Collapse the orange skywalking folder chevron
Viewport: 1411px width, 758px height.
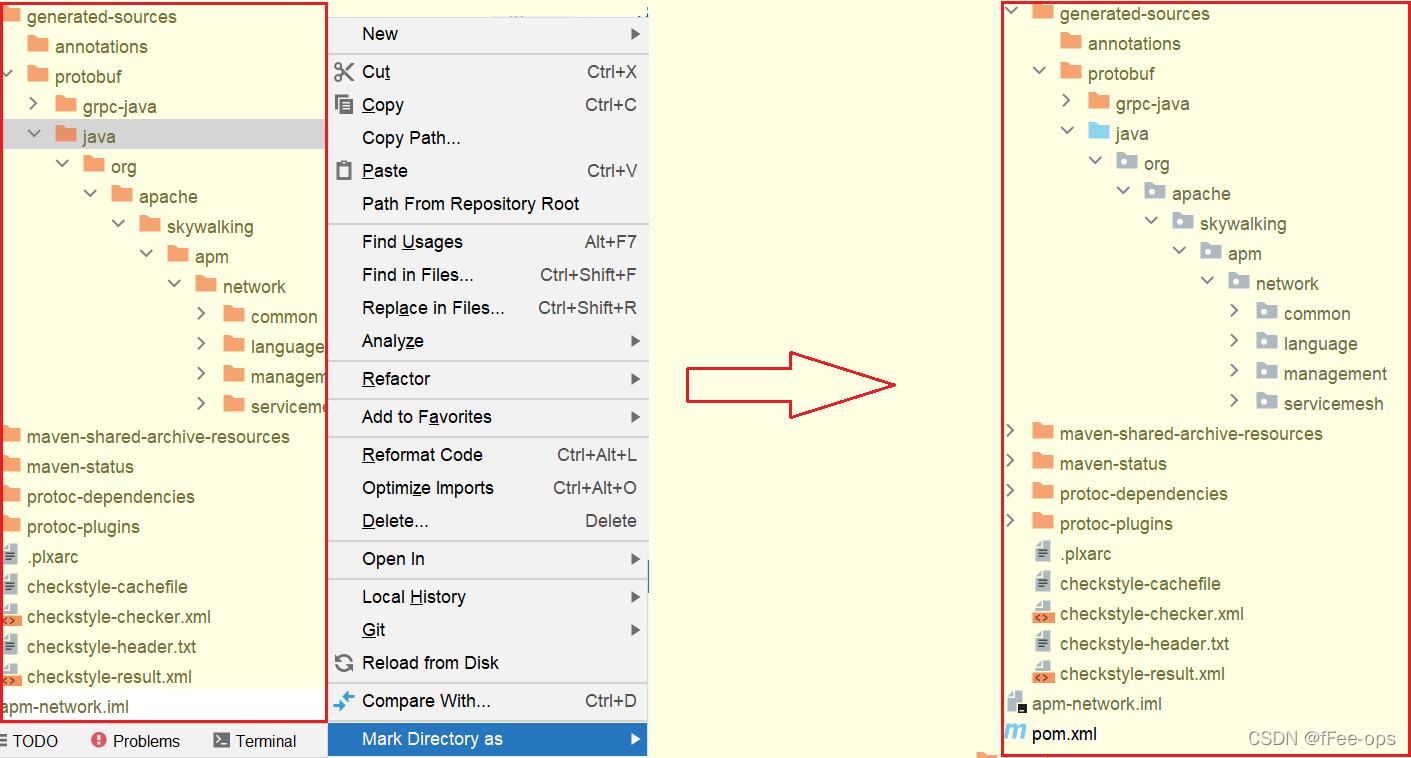118,225
